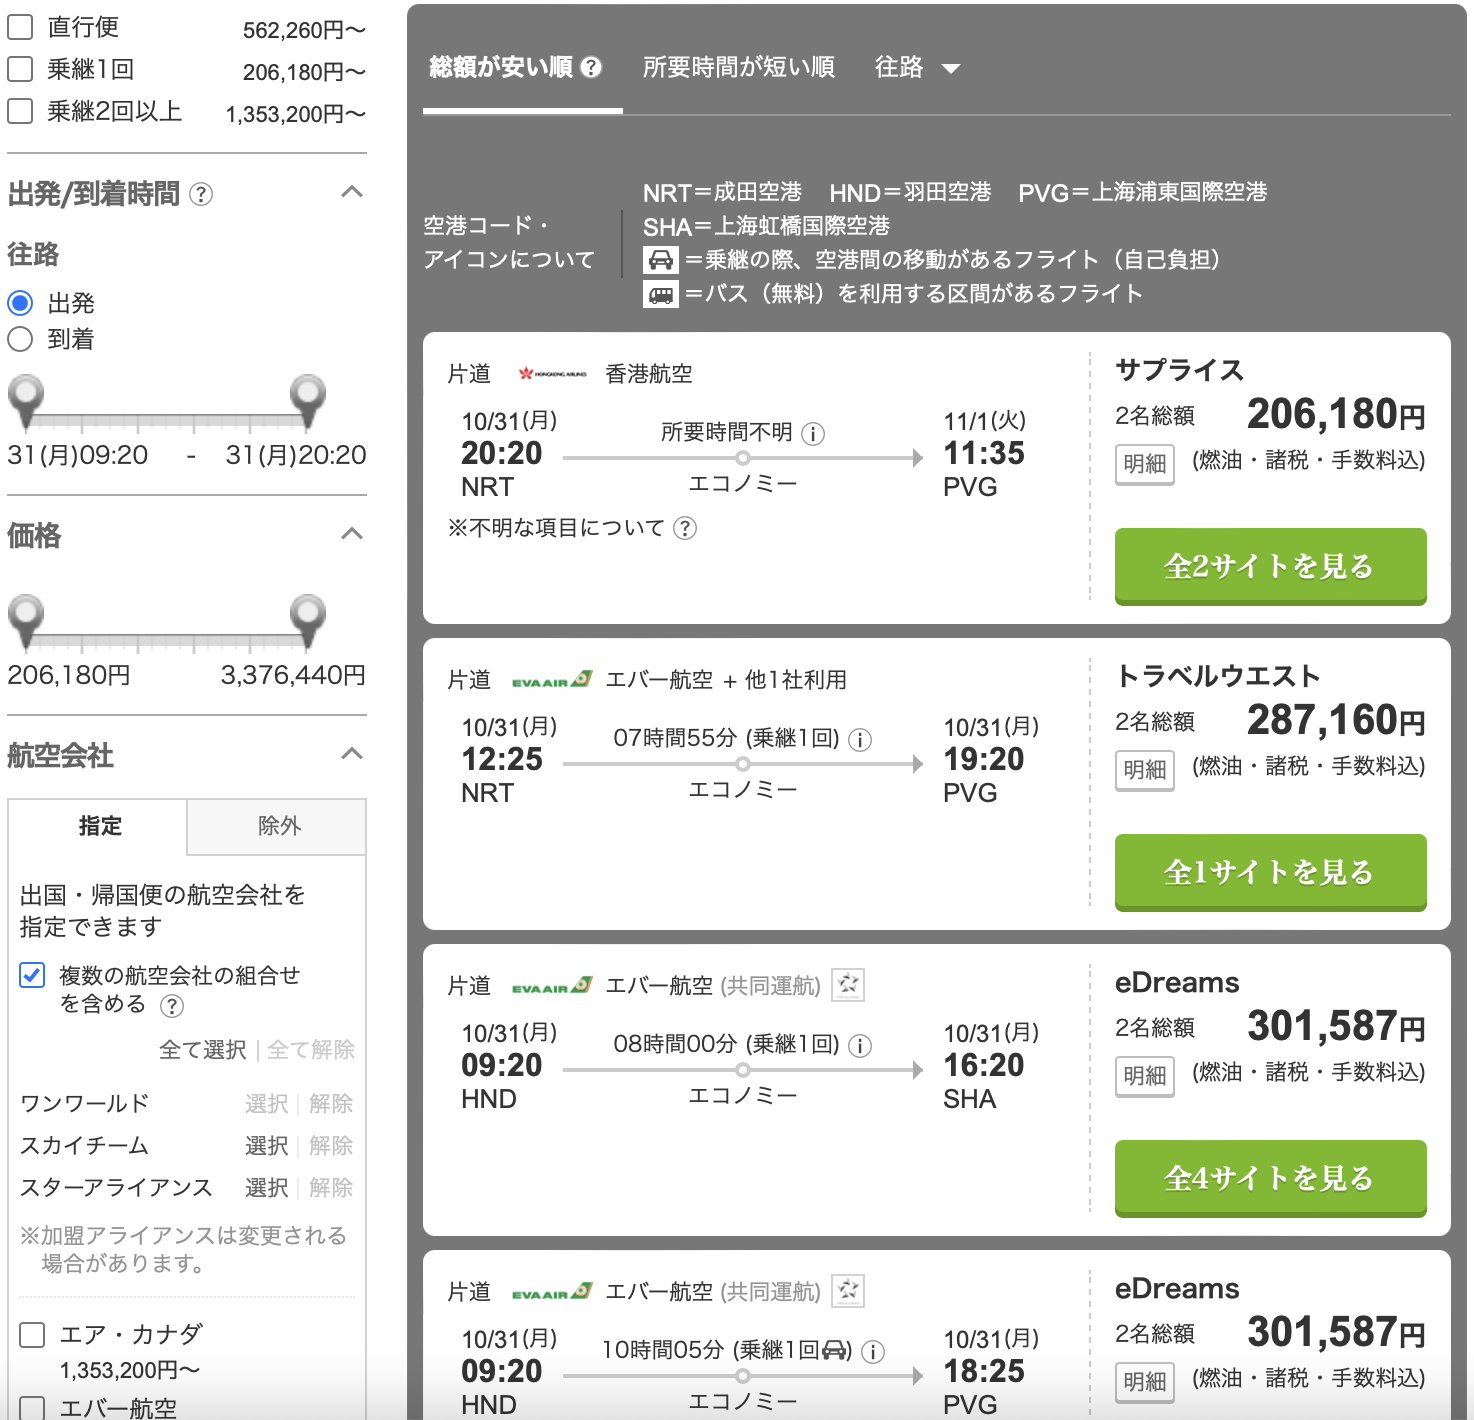Screen dimensions: 1474x1420
Task: Click info icon beside 08時間00分 (乗継1回)
Action: coord(860,1046)
